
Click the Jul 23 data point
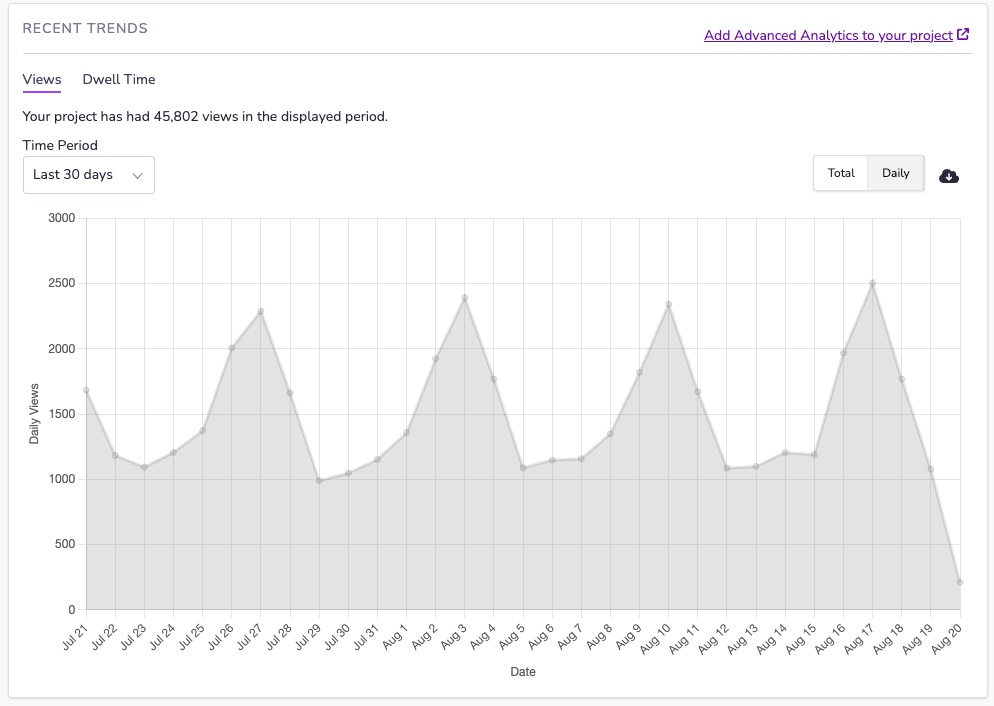[145, 468]
